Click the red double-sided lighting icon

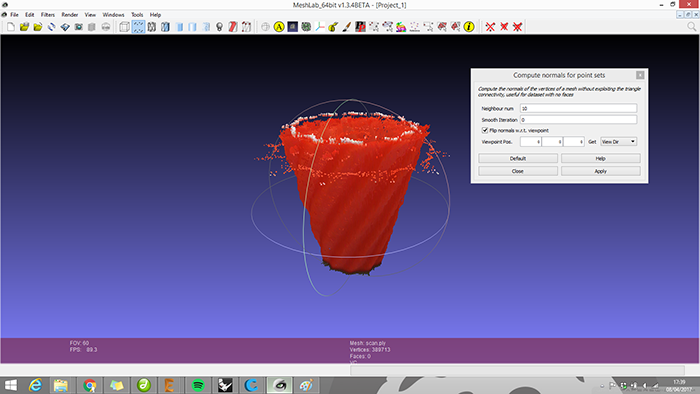[x=233, y=27]
